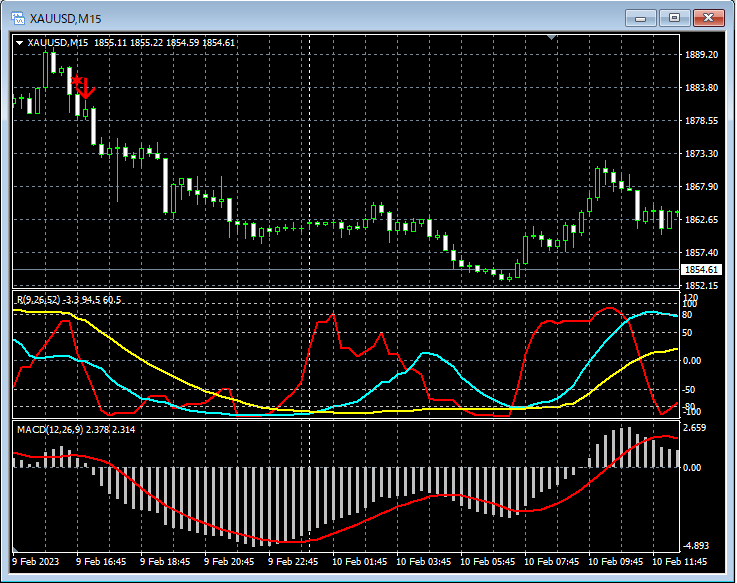Click the chart window icon in title bar
Screen dimensions: 737x583
17,17
